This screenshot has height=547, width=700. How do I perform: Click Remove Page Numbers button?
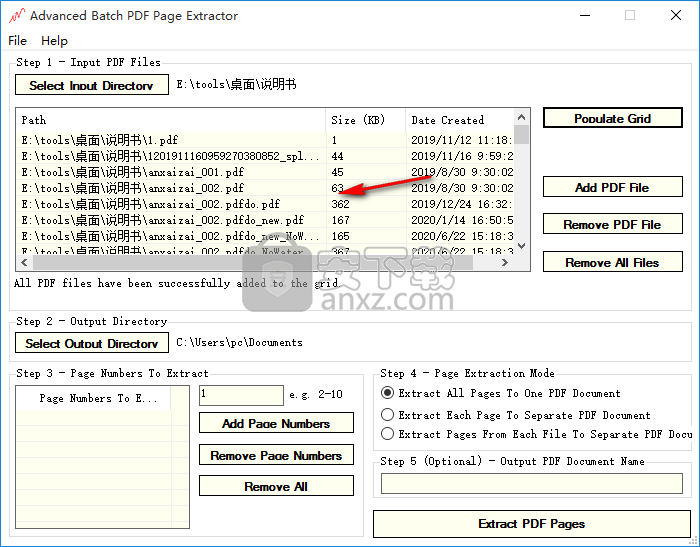[276, 455]
